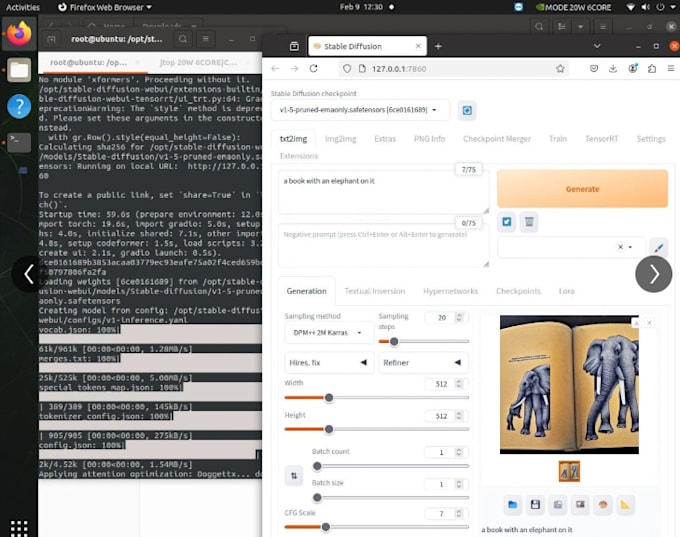The width and height of the screenshot is (680, 537).
Task: Clear the prompt with the trash icon
Action: click(x=529, y=222)
